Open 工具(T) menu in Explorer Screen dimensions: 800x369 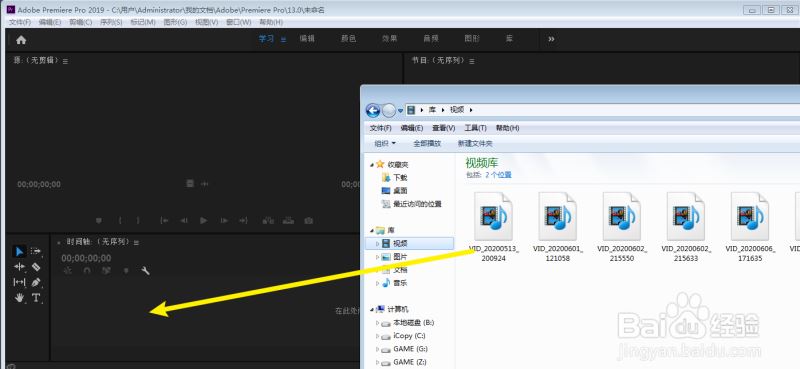[476, 128]
